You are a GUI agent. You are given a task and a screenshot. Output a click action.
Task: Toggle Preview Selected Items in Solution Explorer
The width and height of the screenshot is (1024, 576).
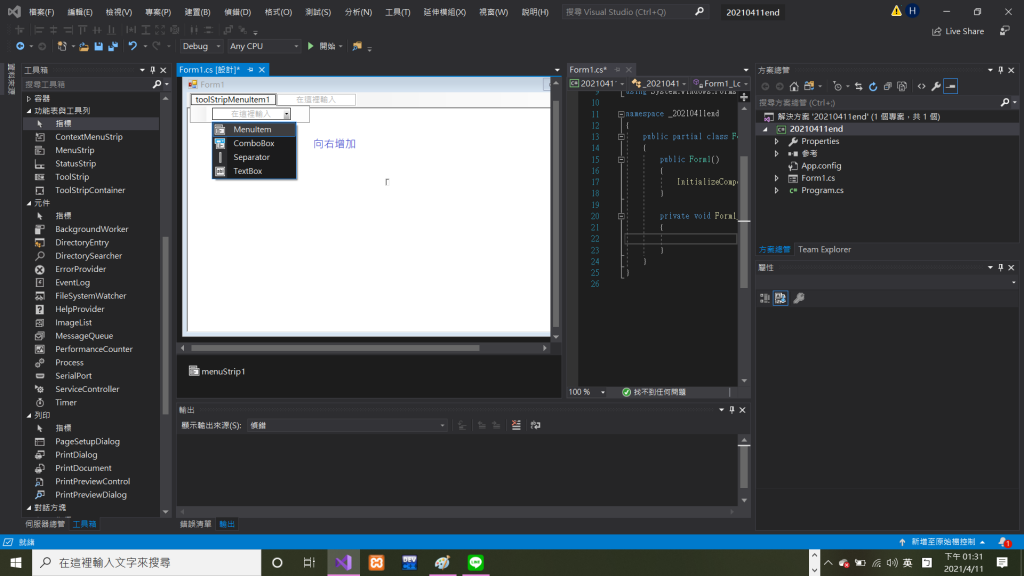pos(951,86)
